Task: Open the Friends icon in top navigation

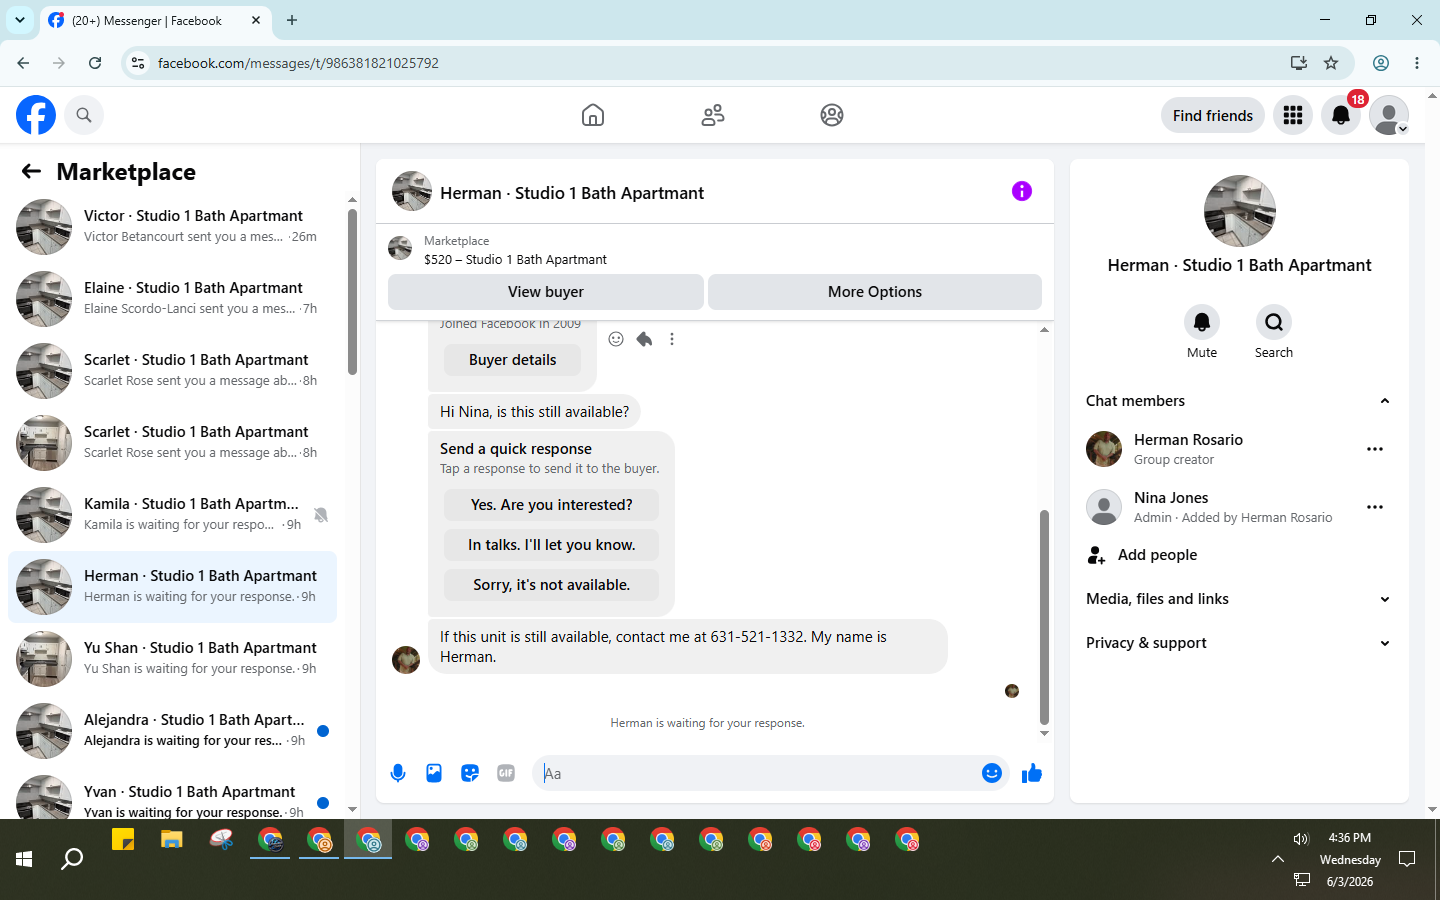Action: click(713, 115)
